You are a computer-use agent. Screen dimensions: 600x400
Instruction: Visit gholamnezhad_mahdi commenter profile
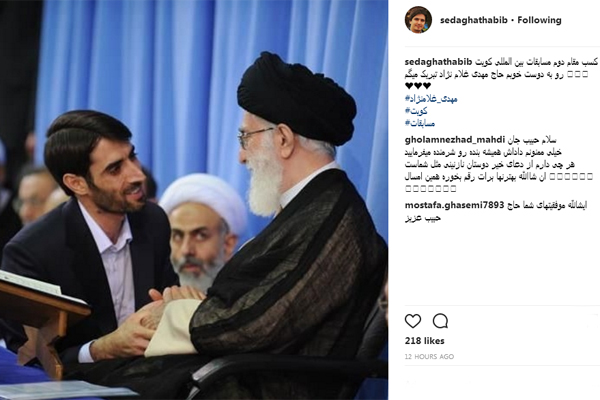coord(455,140)
